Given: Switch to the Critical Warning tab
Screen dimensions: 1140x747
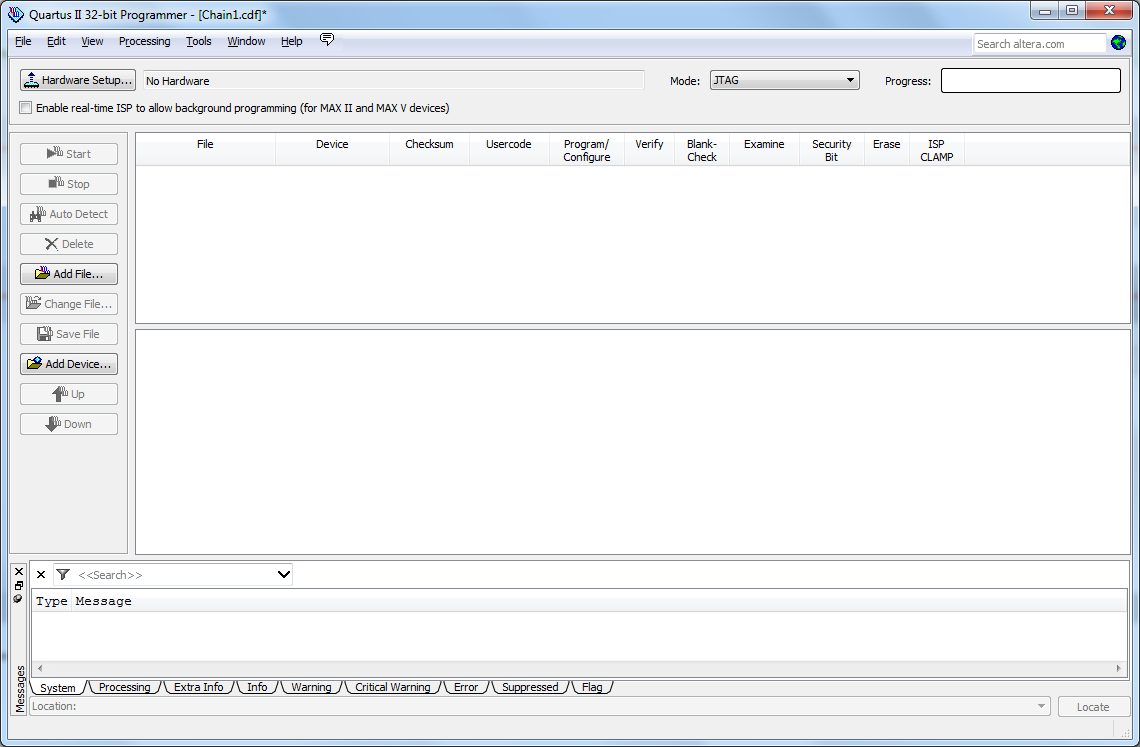Looking at the screenshot, I should (393, 687).
